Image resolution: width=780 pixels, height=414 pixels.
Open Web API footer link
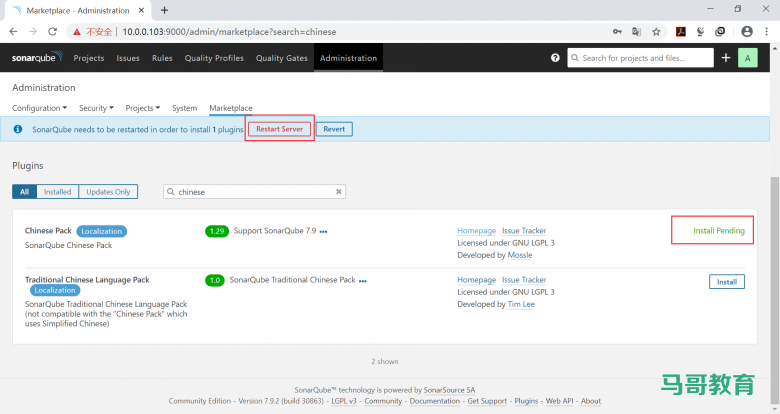[x=560, y=401]
